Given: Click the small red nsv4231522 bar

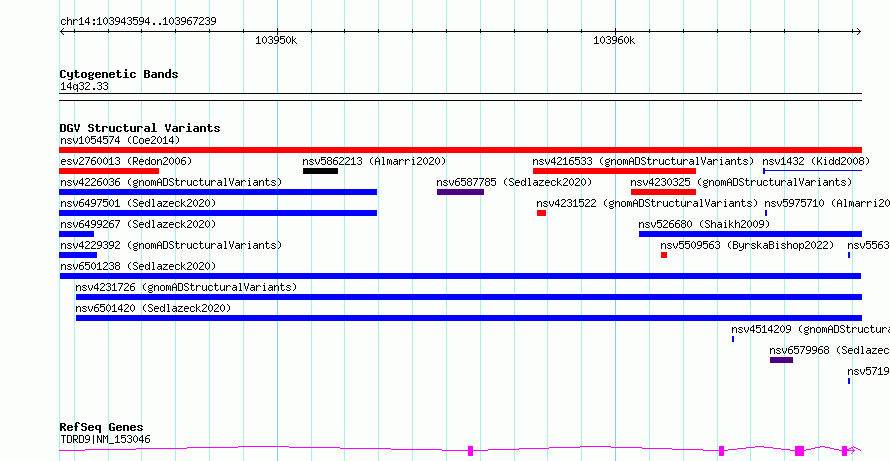Looking at the screenshot, I should pos(541,213).
